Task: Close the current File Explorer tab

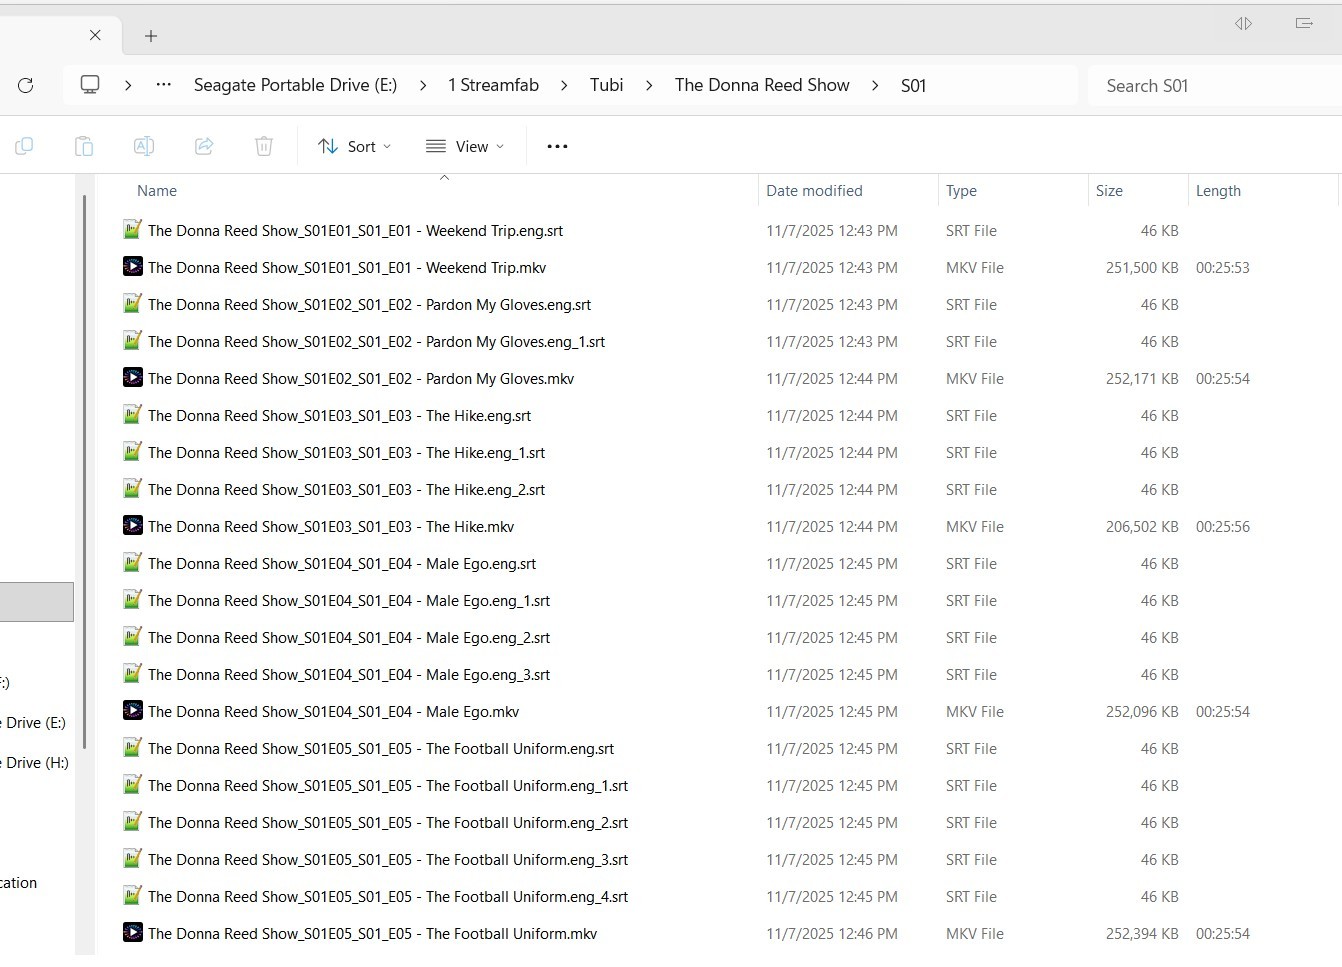Action: click(x=95, y=35)
